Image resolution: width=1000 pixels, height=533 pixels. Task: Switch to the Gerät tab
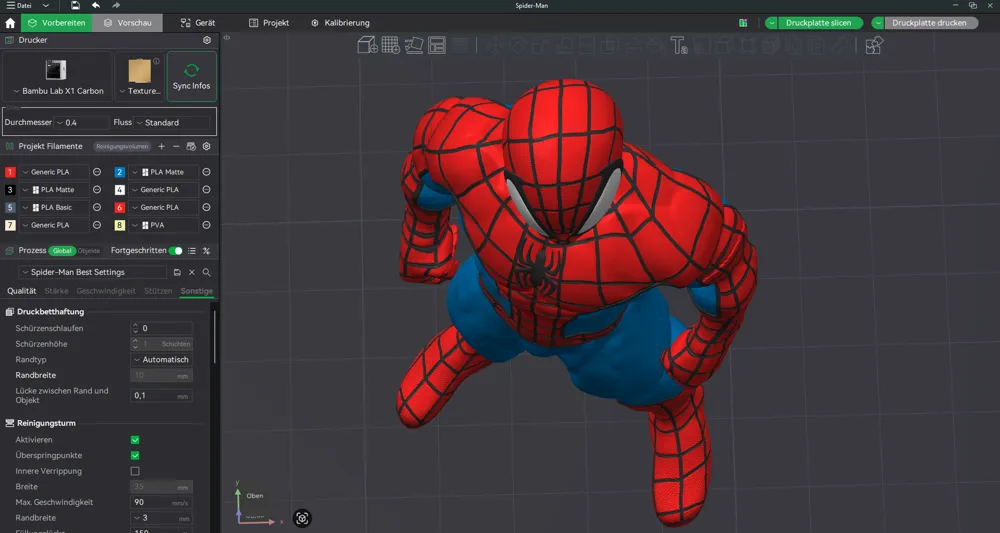pyautogui.click(x=198, y=23)
